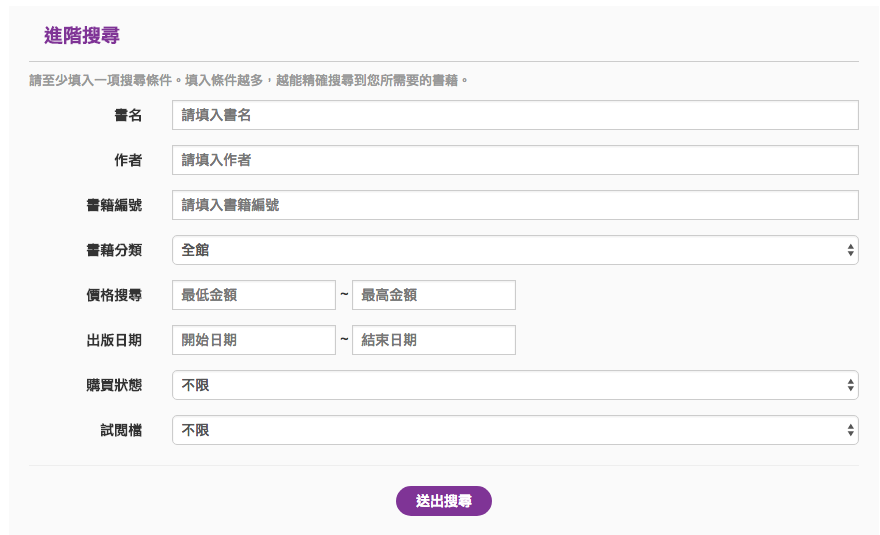Select the 書籍編號 (book number) input field
880x535 pixels.
(x=515, y=205)
